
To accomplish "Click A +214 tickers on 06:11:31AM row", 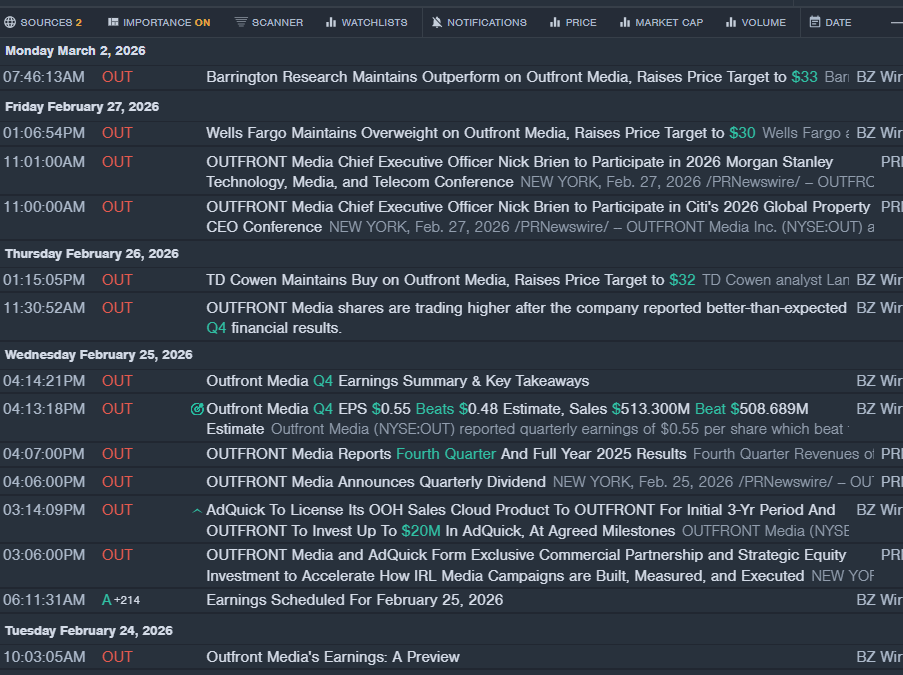I will pyautogui.click(x=121, y=600).
